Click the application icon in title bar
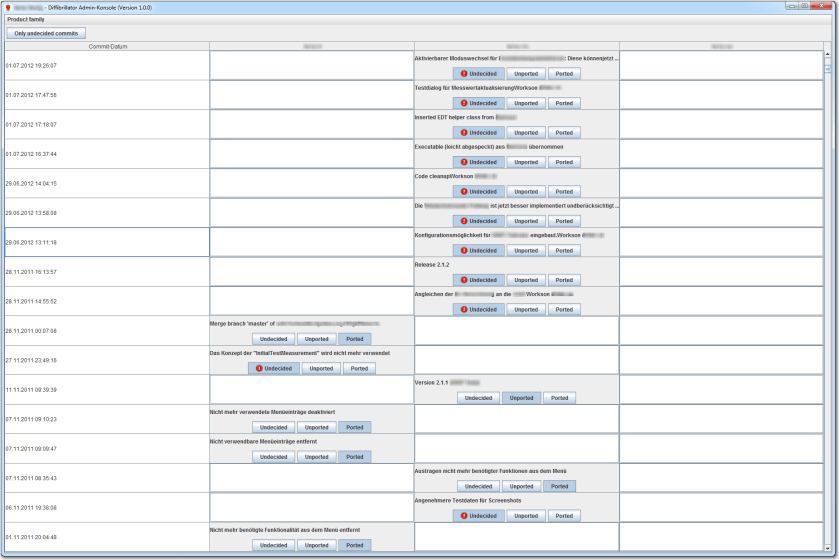Viewport: 839px width, 560px height. 8,6
